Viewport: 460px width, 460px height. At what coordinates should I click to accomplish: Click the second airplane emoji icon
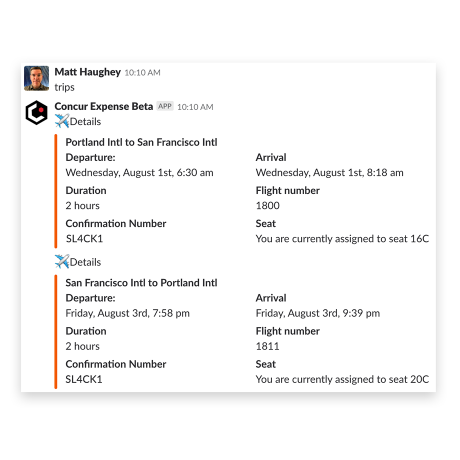(62, 262)
